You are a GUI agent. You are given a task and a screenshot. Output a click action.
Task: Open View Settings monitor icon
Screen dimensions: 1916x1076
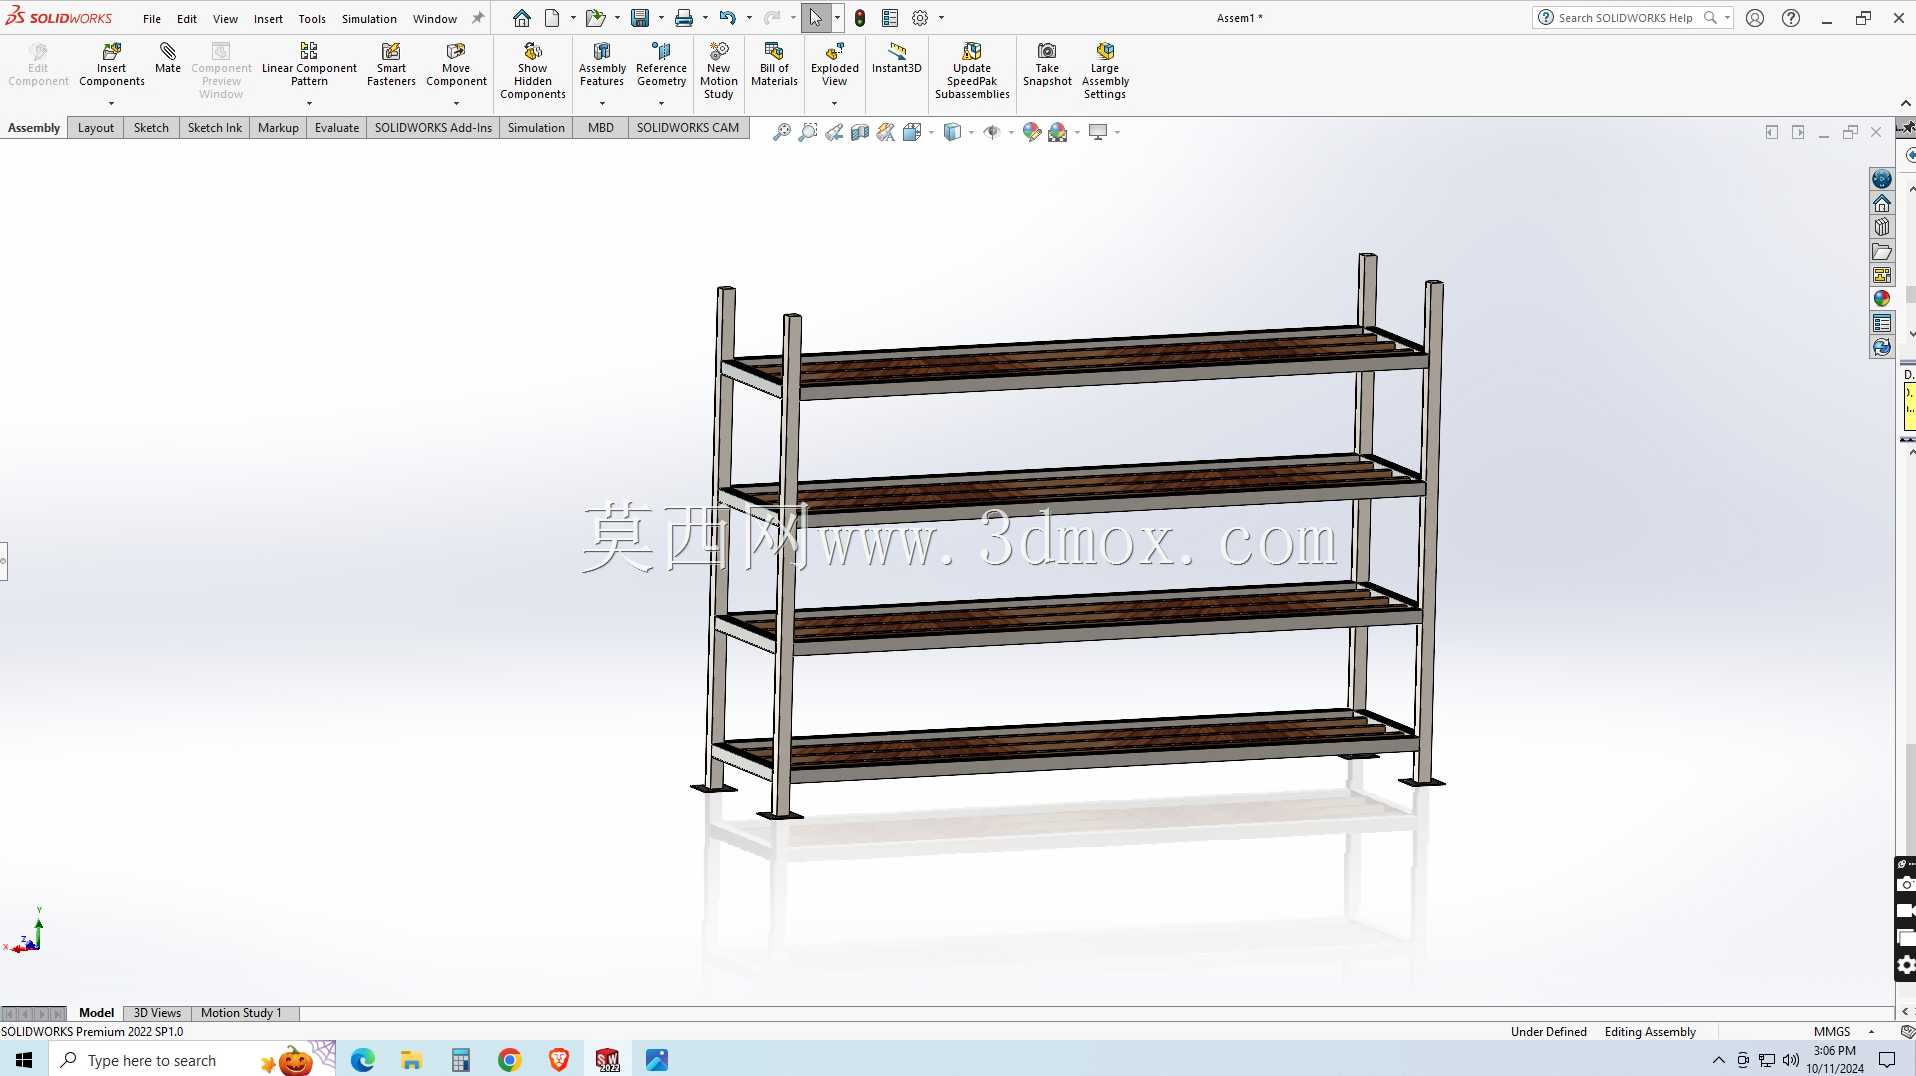(x=1098, y=132)
